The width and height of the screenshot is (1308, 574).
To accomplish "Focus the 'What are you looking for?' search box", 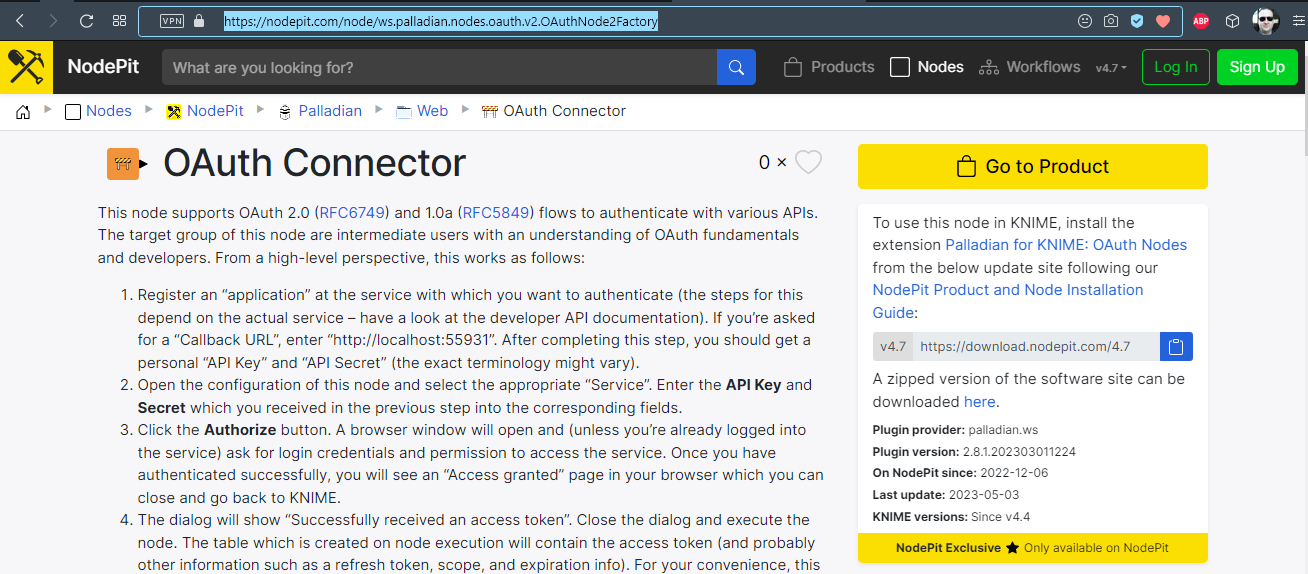I will [439, 67].
